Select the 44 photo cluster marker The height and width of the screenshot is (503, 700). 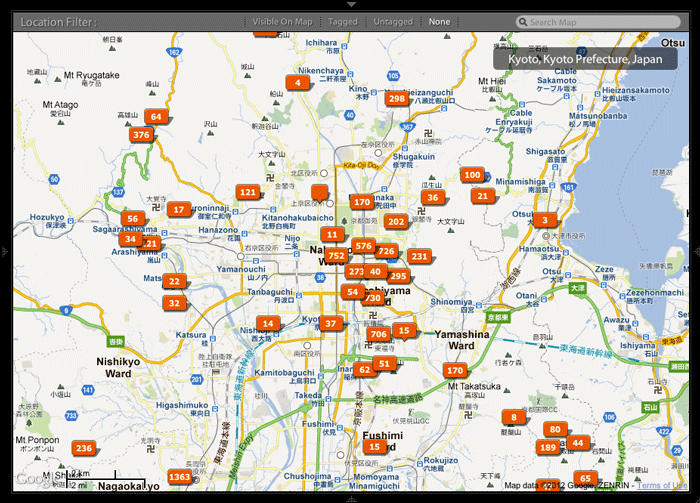tap(578, 443)
